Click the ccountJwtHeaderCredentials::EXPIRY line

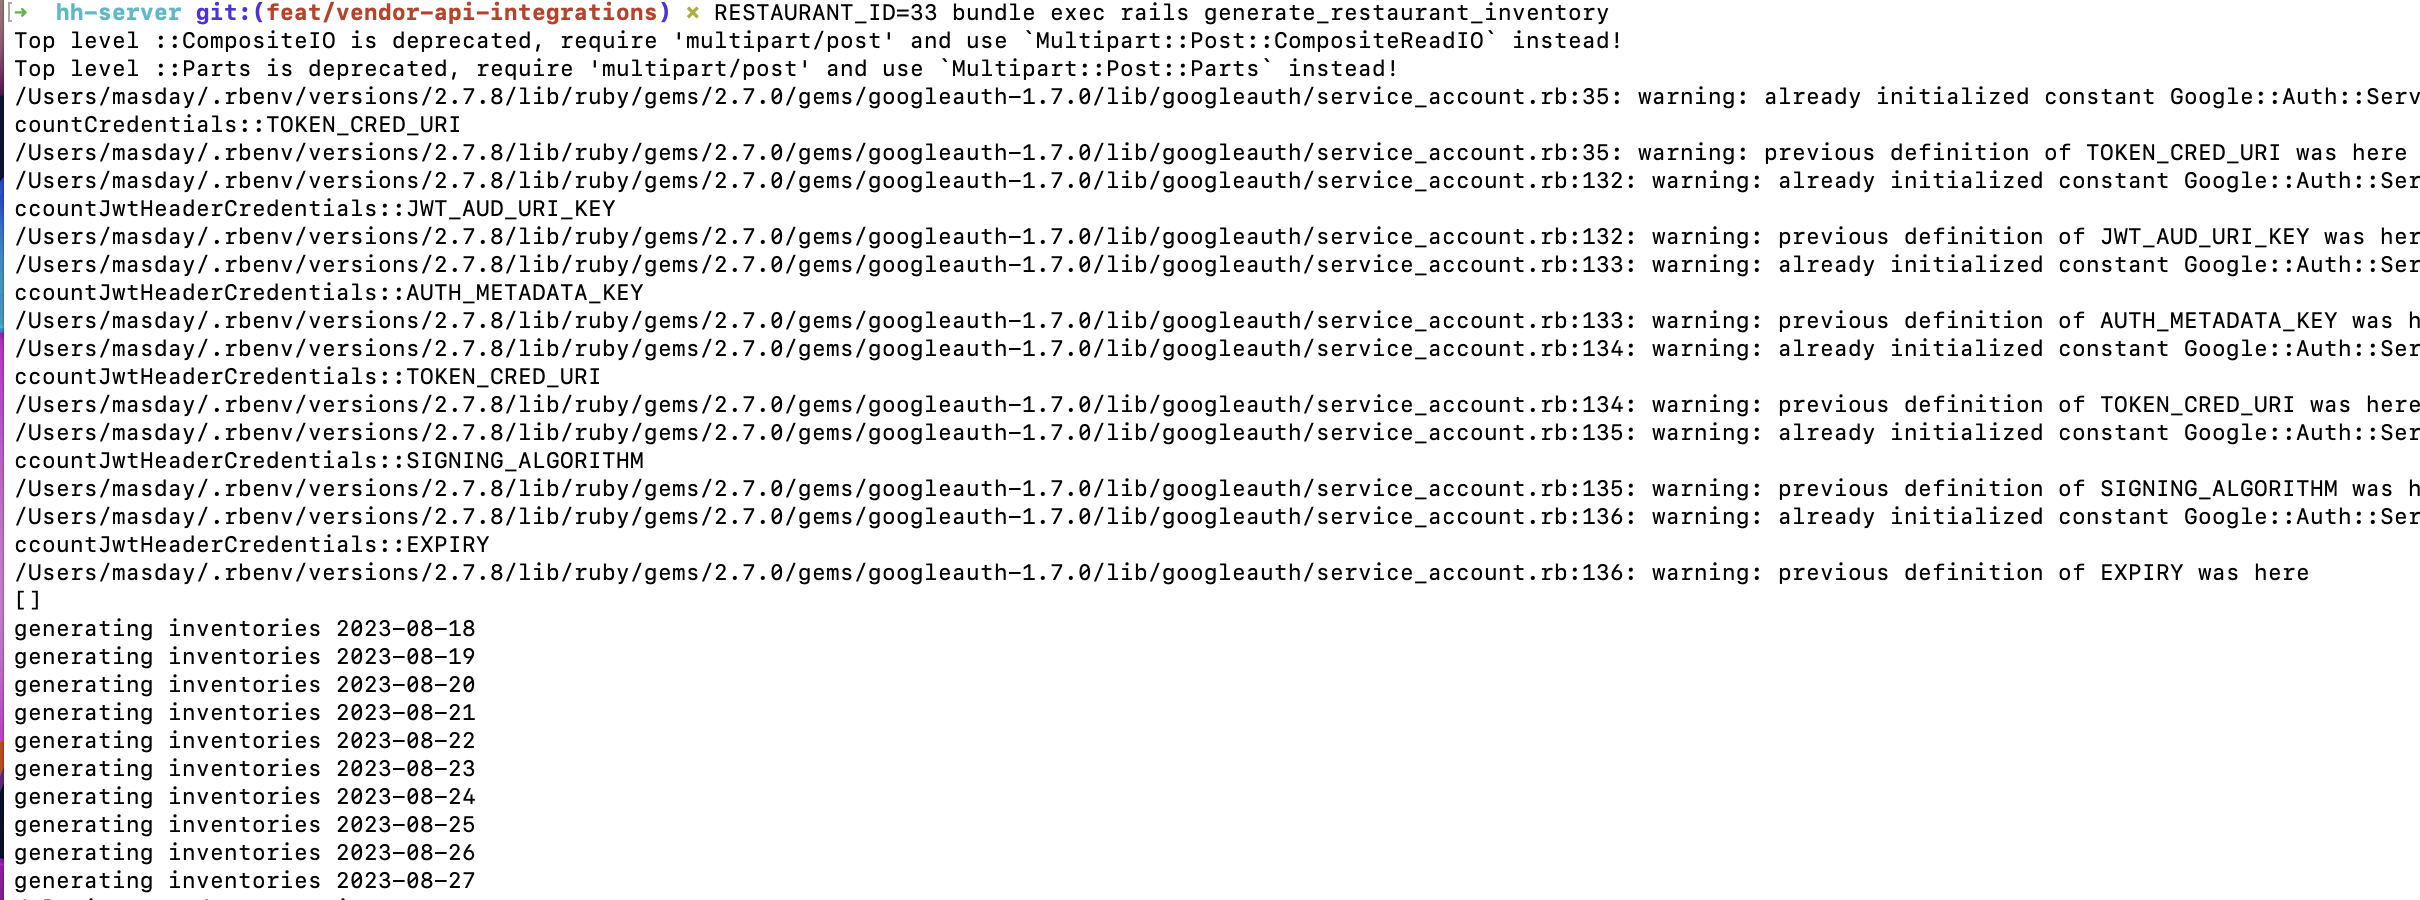[251, 545]
